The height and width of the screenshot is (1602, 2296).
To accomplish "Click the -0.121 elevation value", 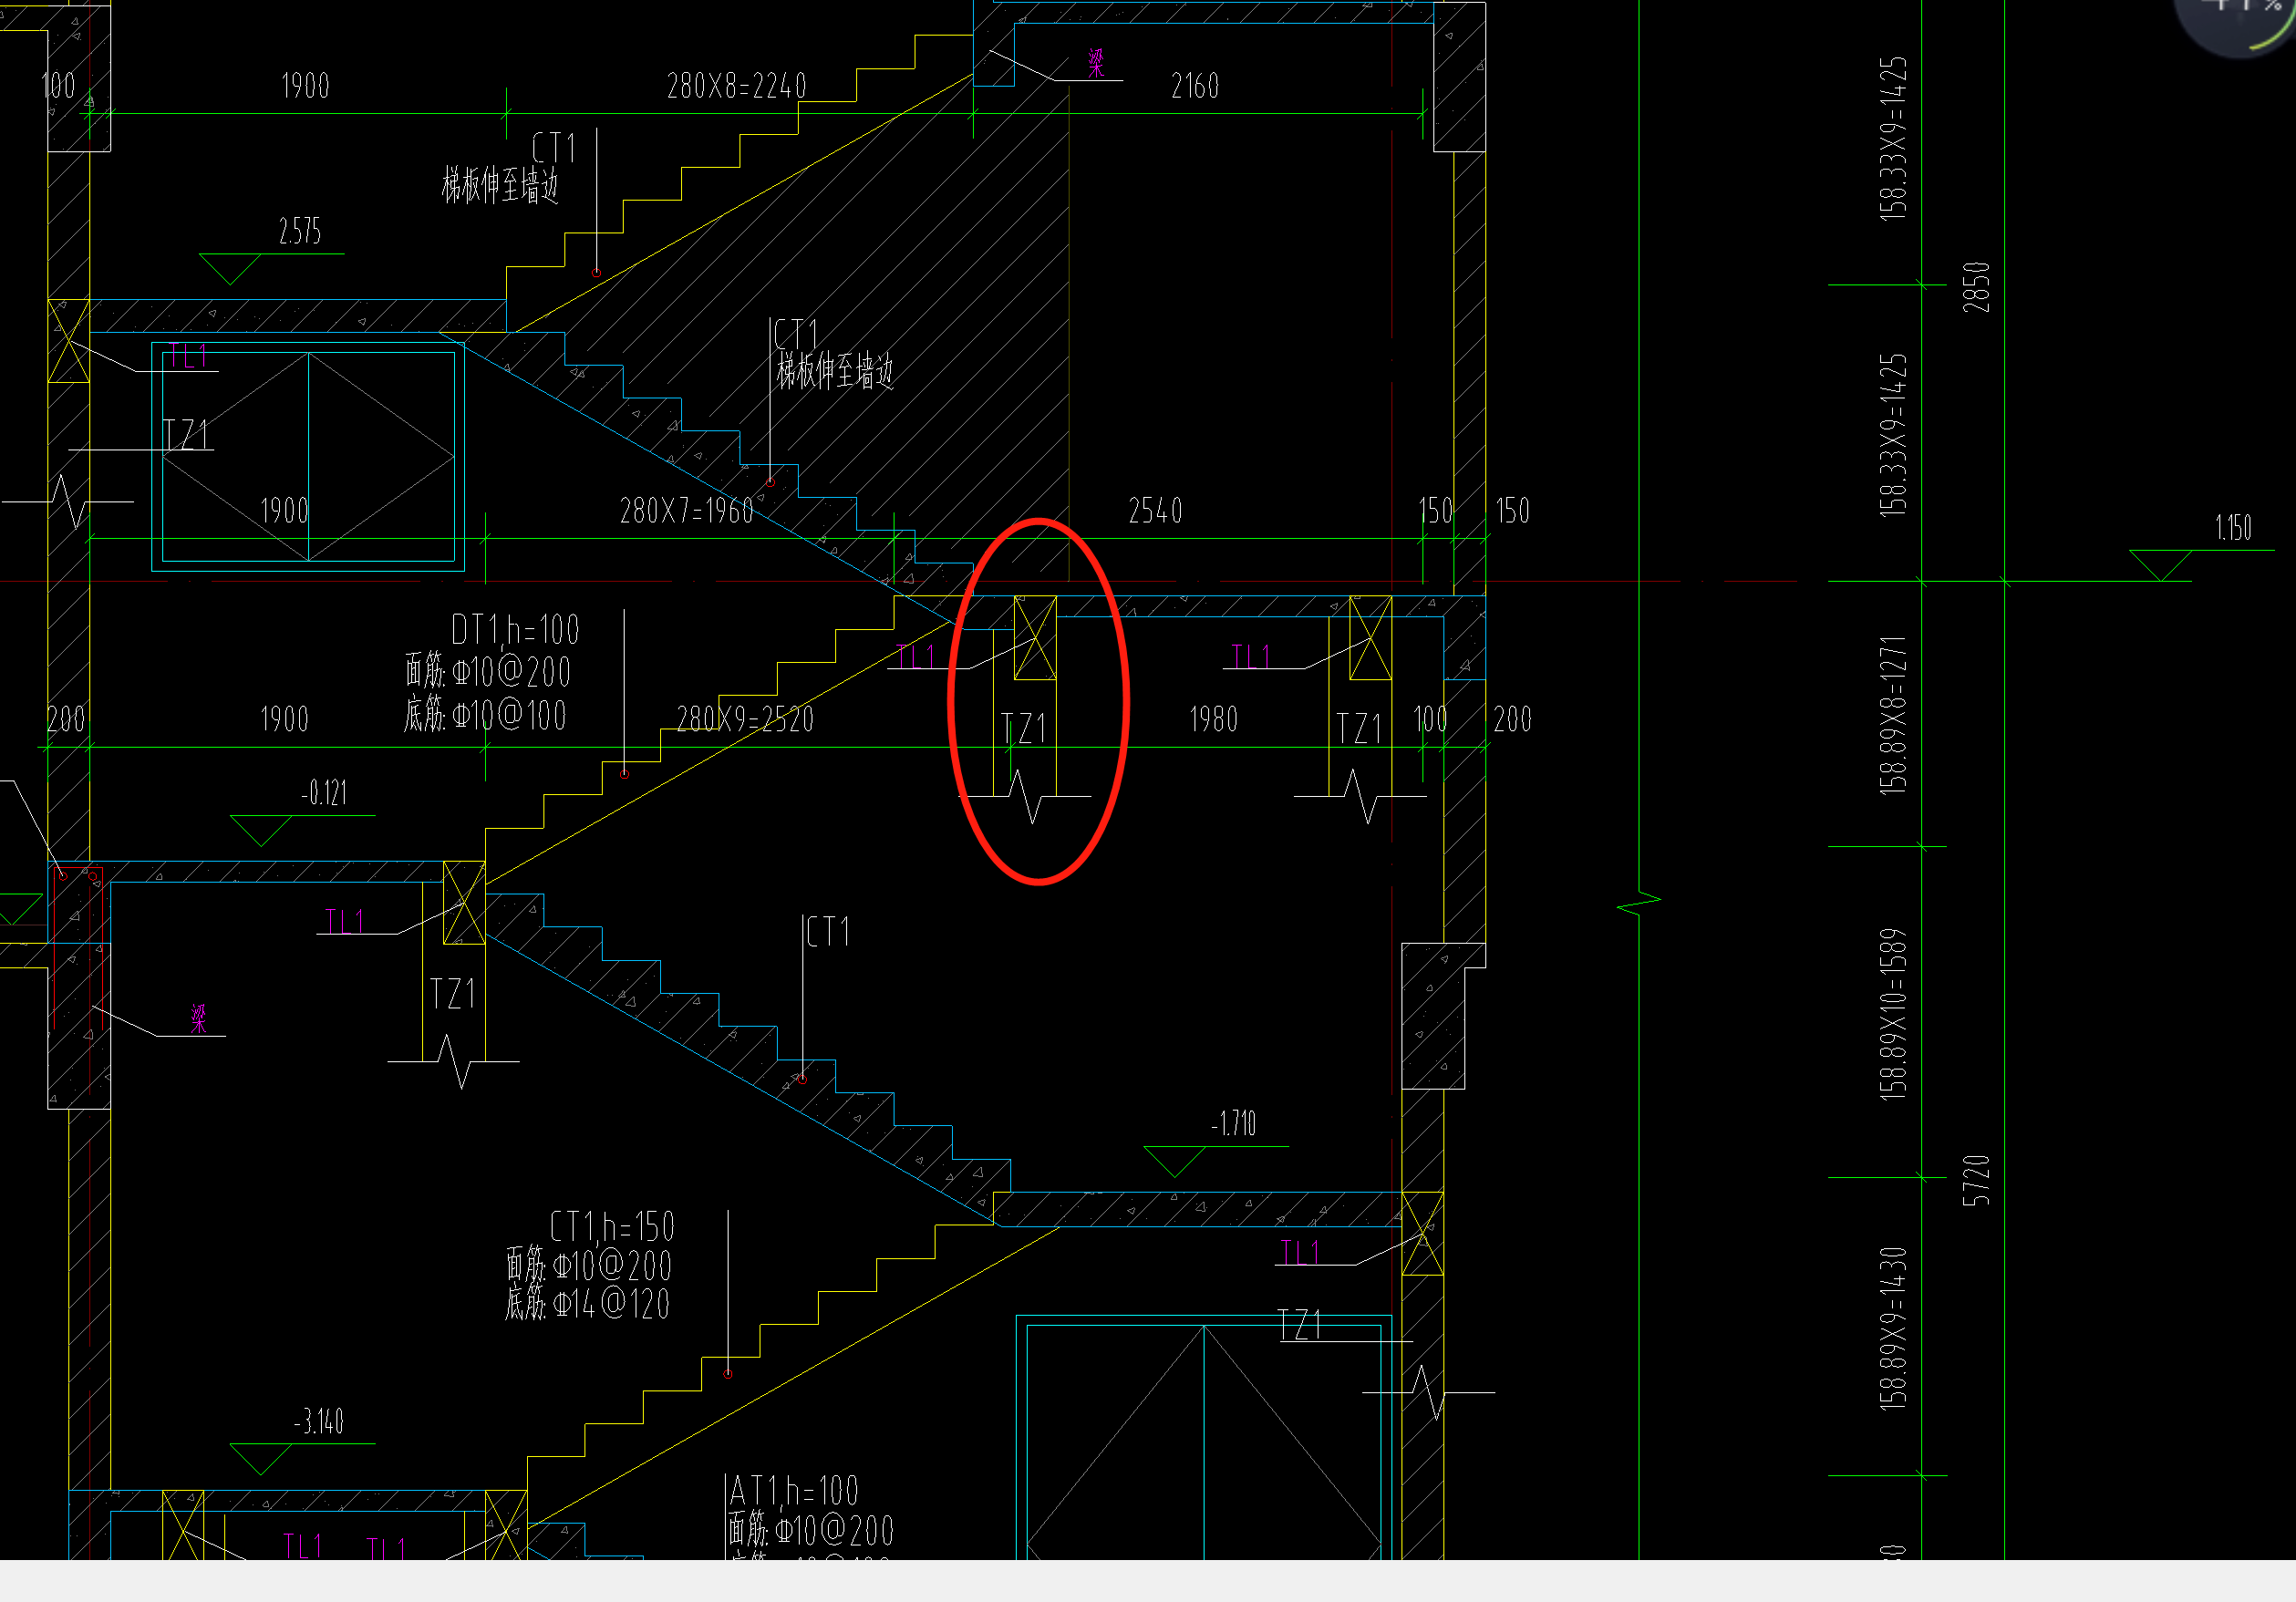I will (324, 794).
